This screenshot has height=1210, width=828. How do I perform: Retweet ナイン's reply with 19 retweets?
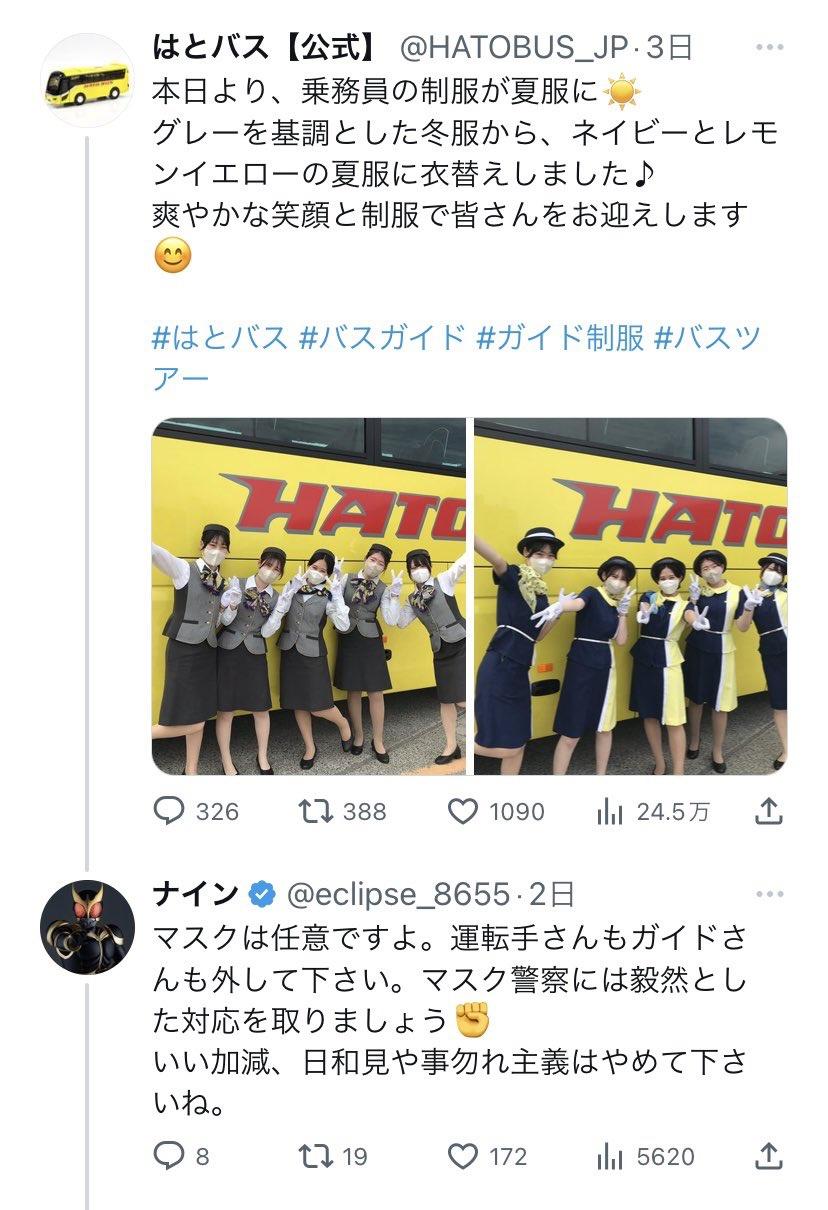(333, 1157)
